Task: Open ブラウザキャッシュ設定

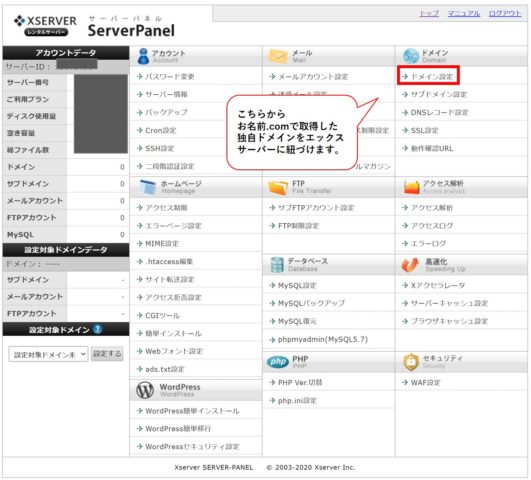Action: 449,321
